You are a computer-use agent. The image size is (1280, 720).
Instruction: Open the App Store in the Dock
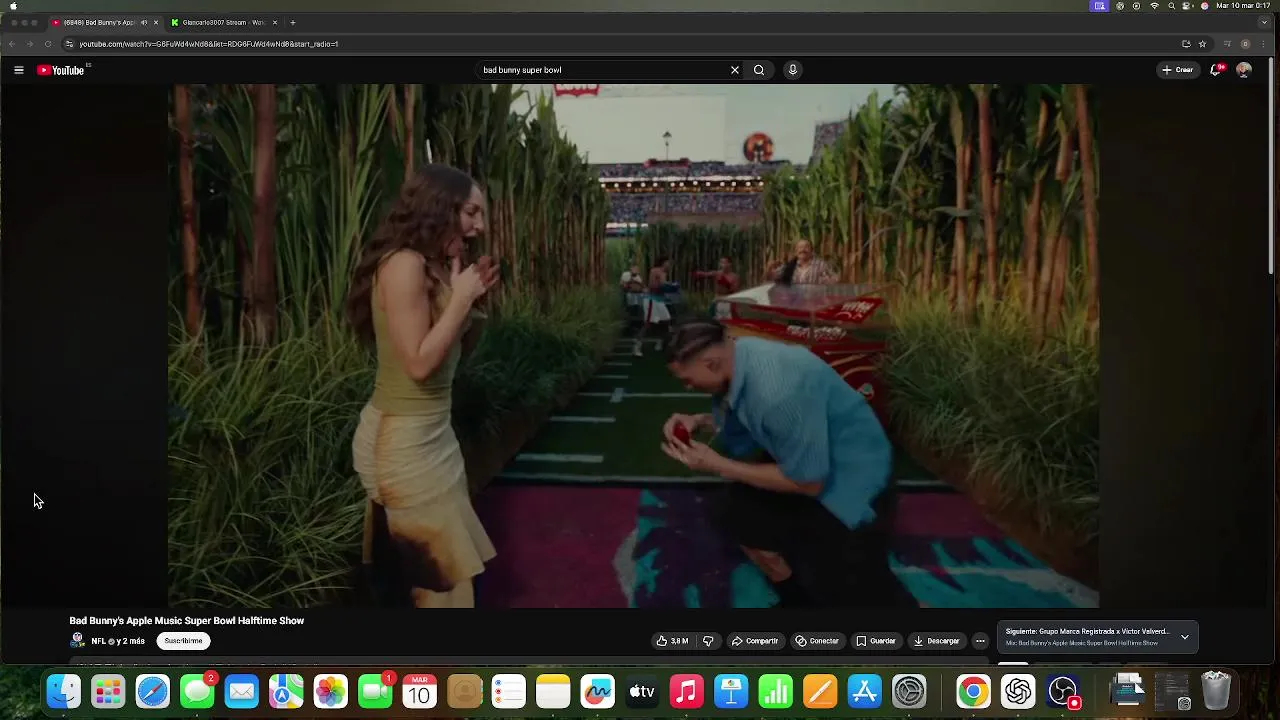[864, 692]
